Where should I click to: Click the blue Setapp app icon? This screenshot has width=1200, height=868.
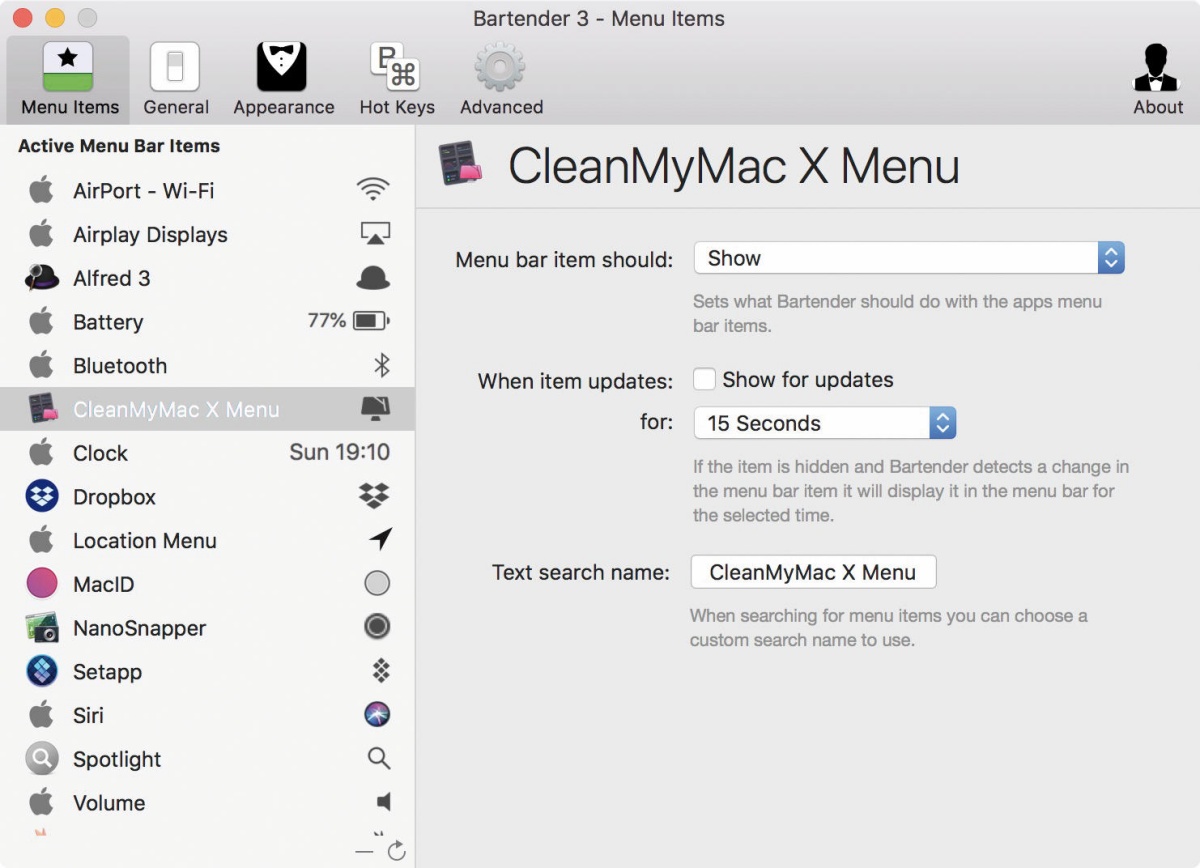point(42,671)
